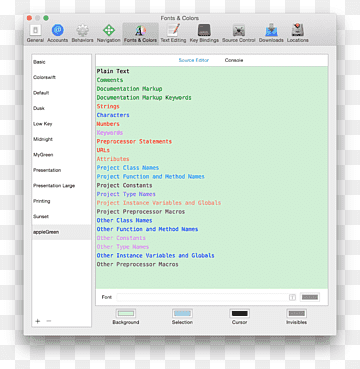Image resolution: width=360 pixels, height=369 pixels.
Task: Select the appleGreen theme
Action: pos(61,232)
